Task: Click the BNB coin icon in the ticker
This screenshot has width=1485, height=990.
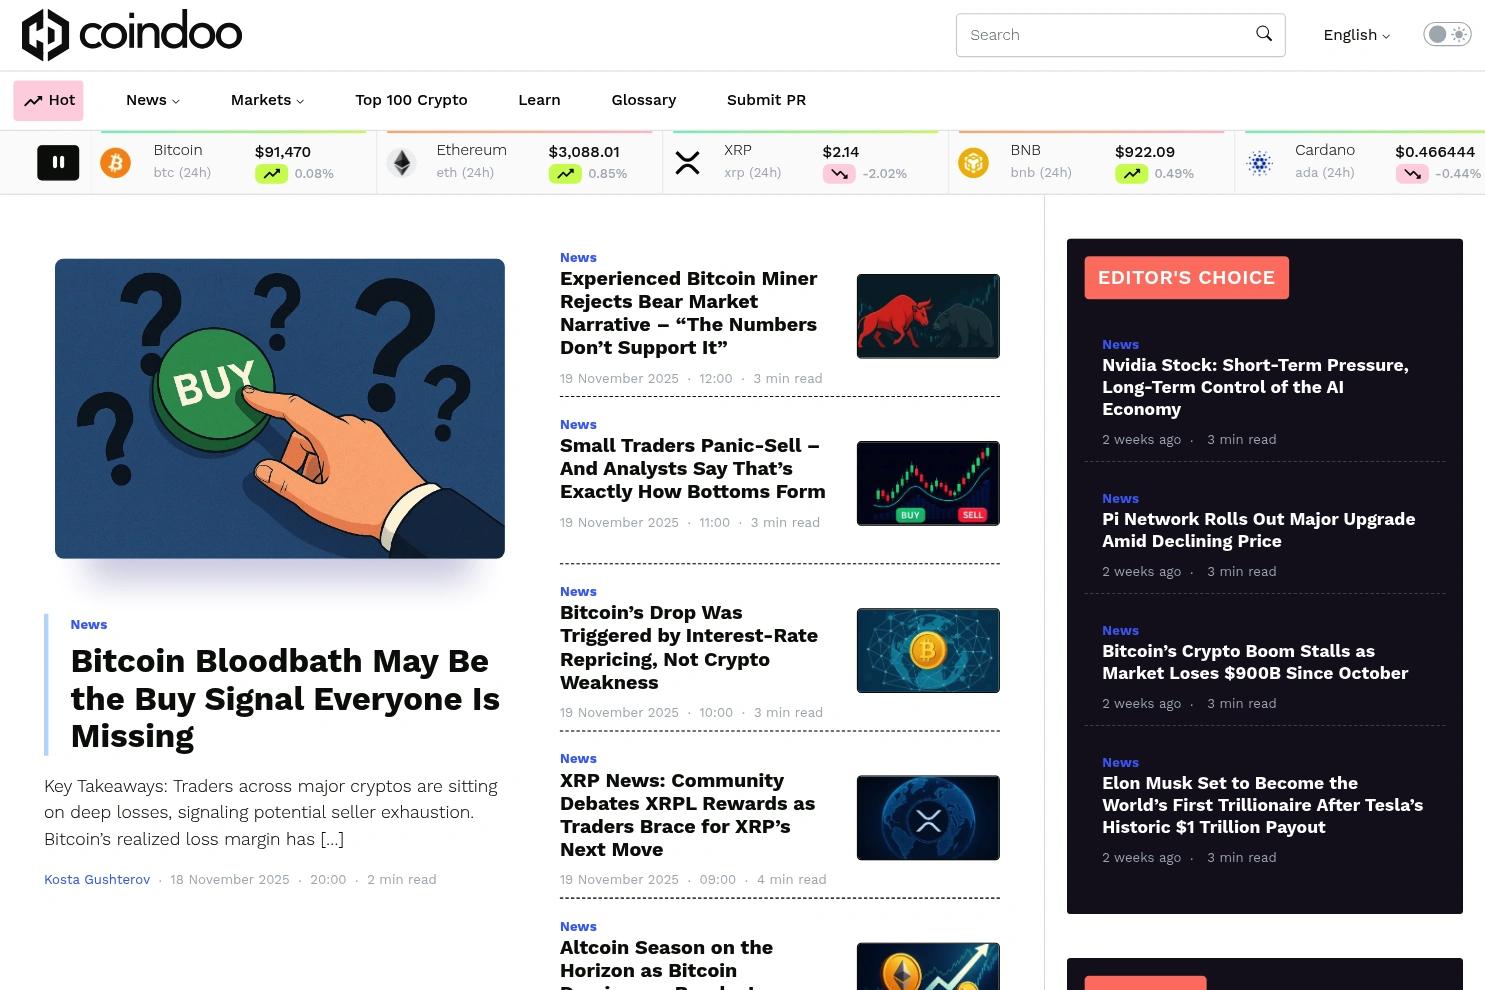Action: click(x=973, y=162)
